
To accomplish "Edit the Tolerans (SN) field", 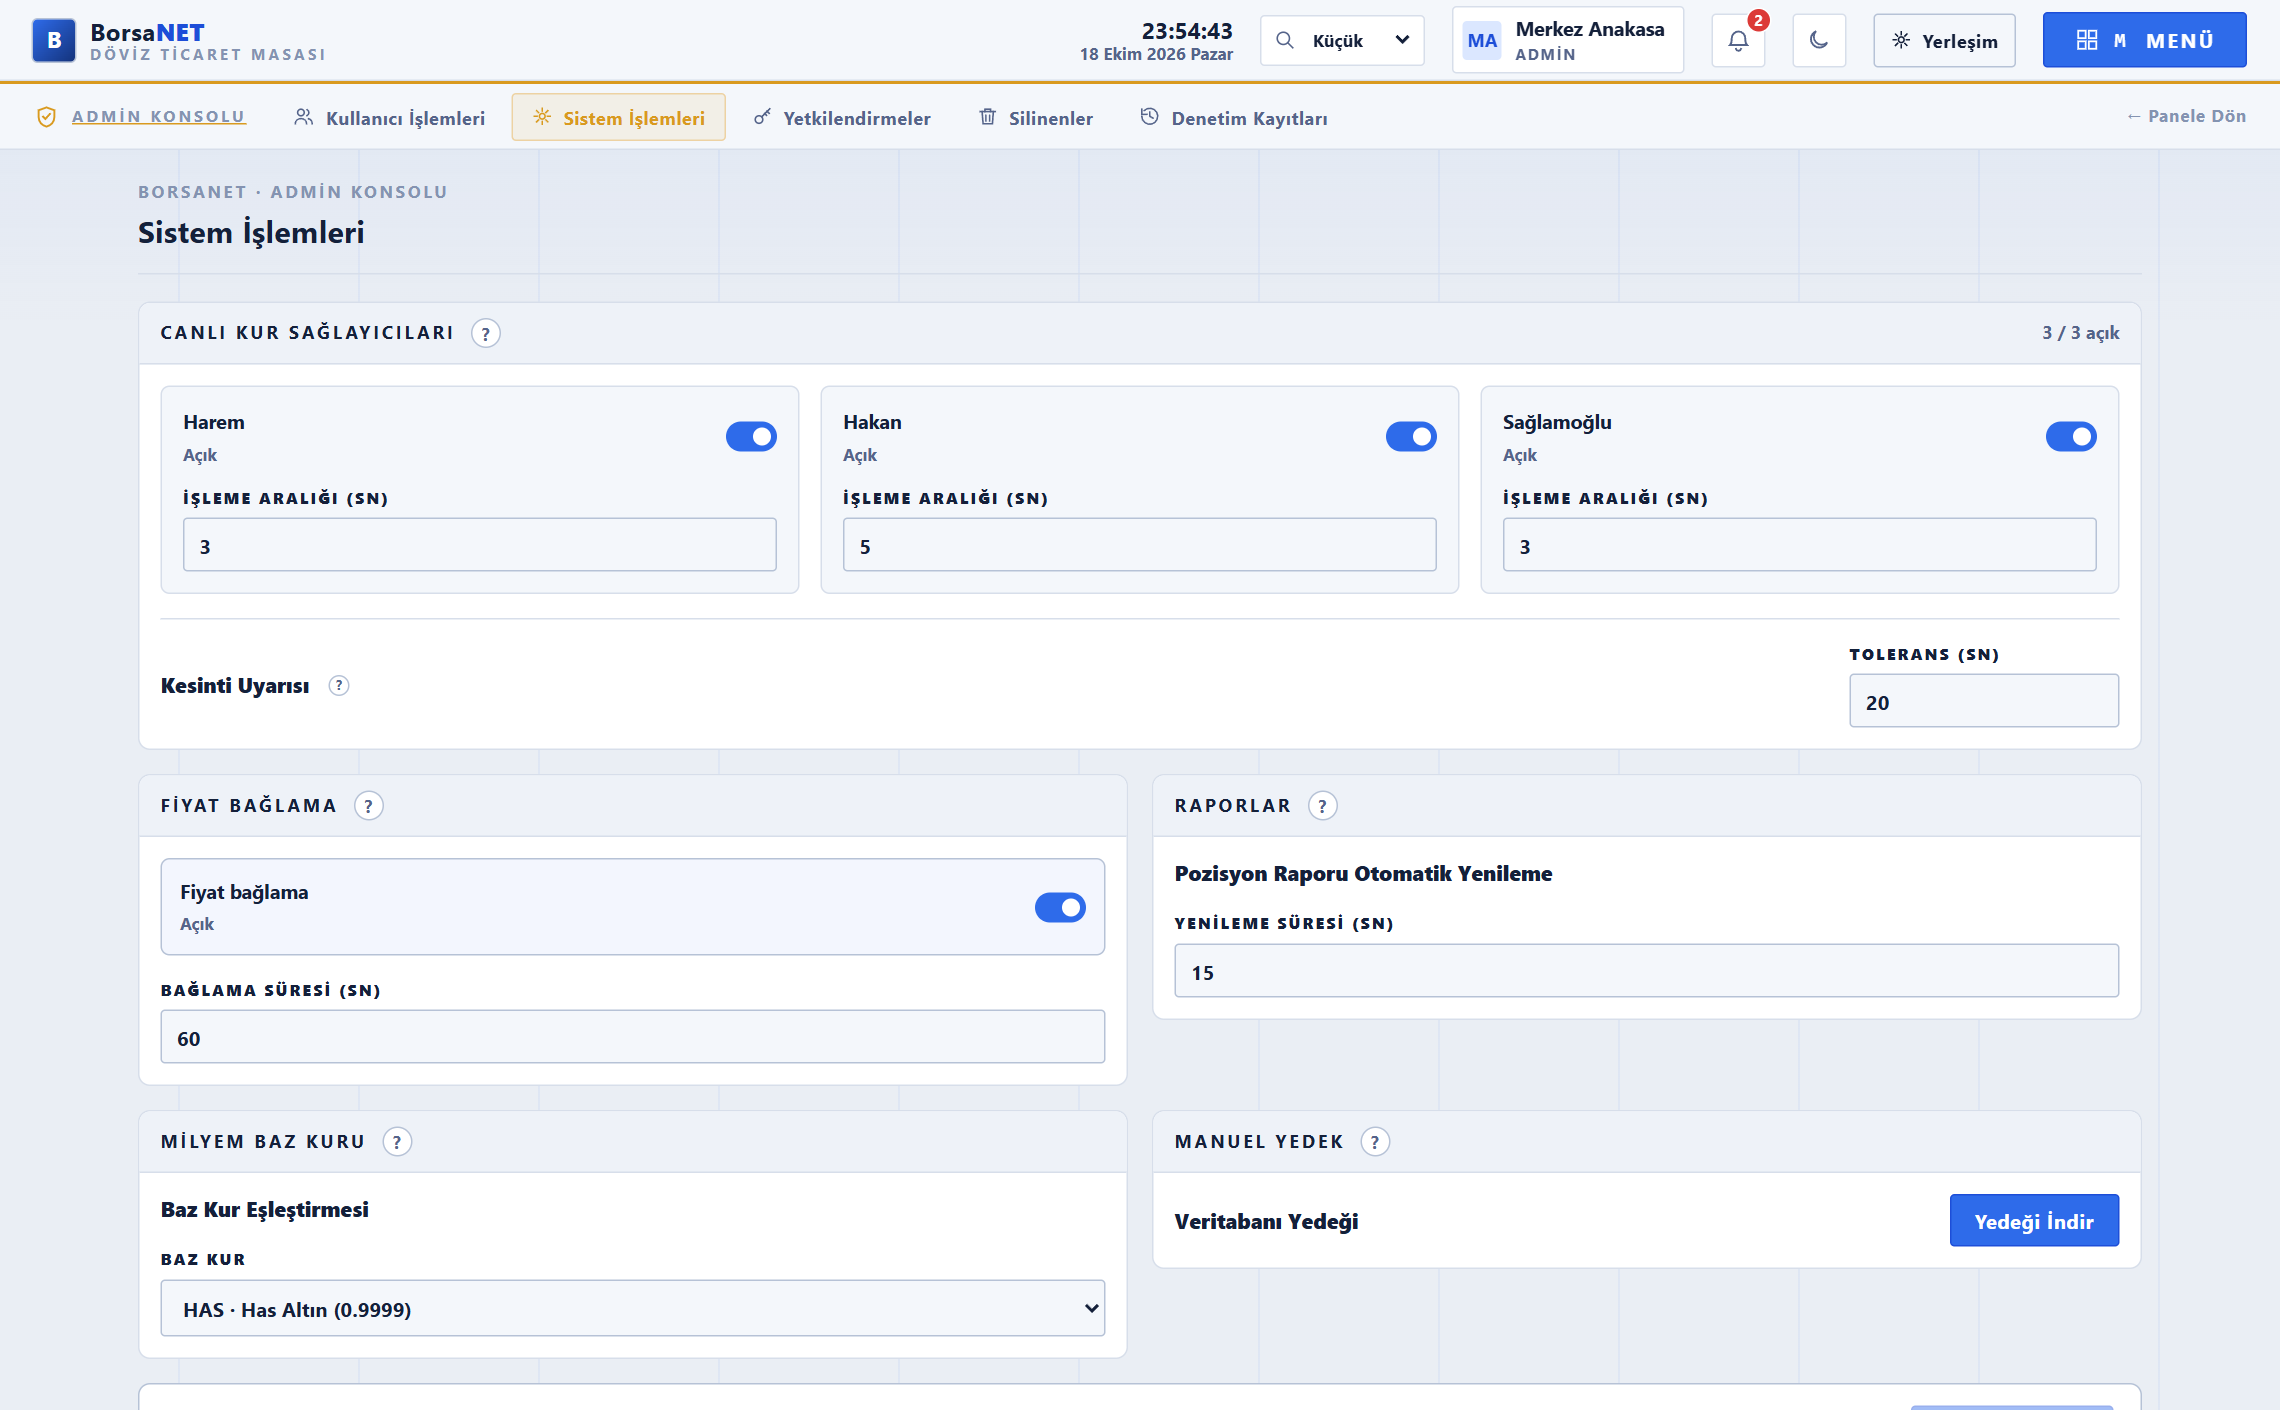I will tap(1984, 701).
